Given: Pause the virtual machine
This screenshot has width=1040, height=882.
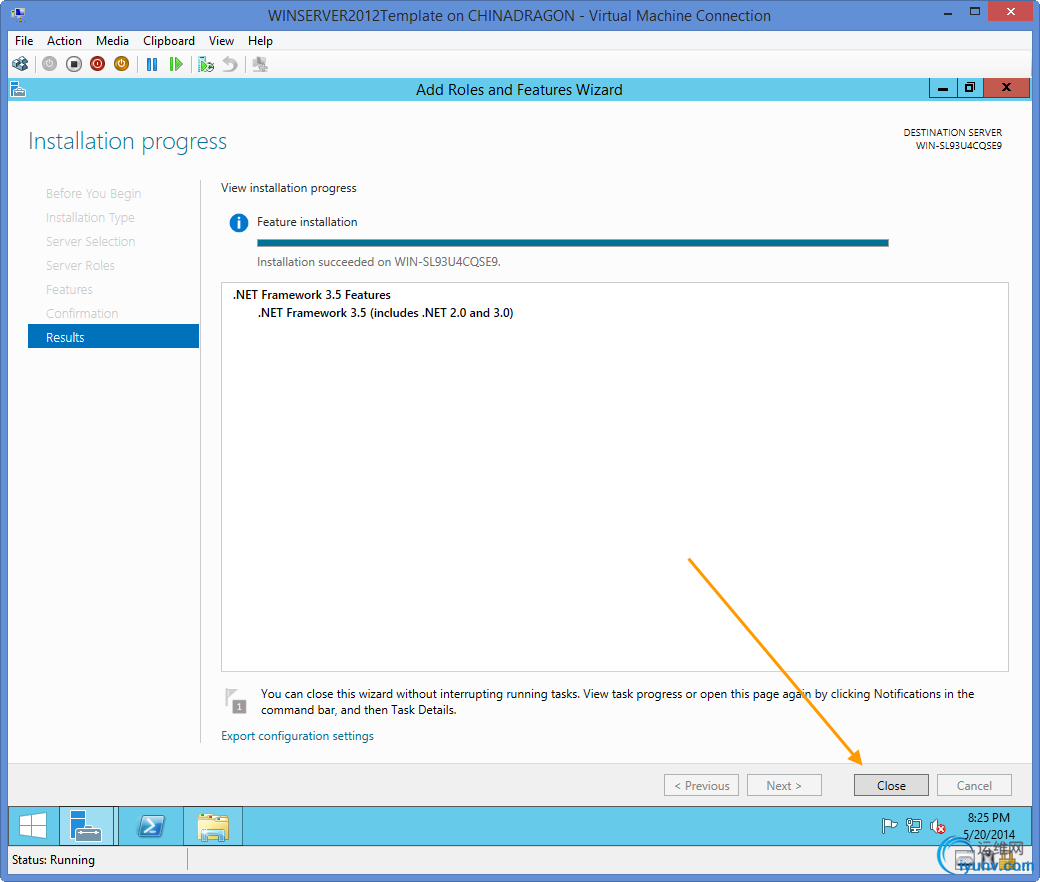Looking at the screenshot, I should point(152,64).
